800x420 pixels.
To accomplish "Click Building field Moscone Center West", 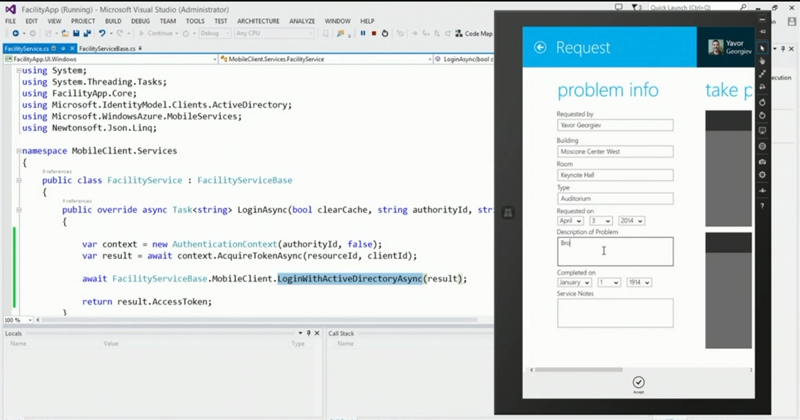I will 615,152.
